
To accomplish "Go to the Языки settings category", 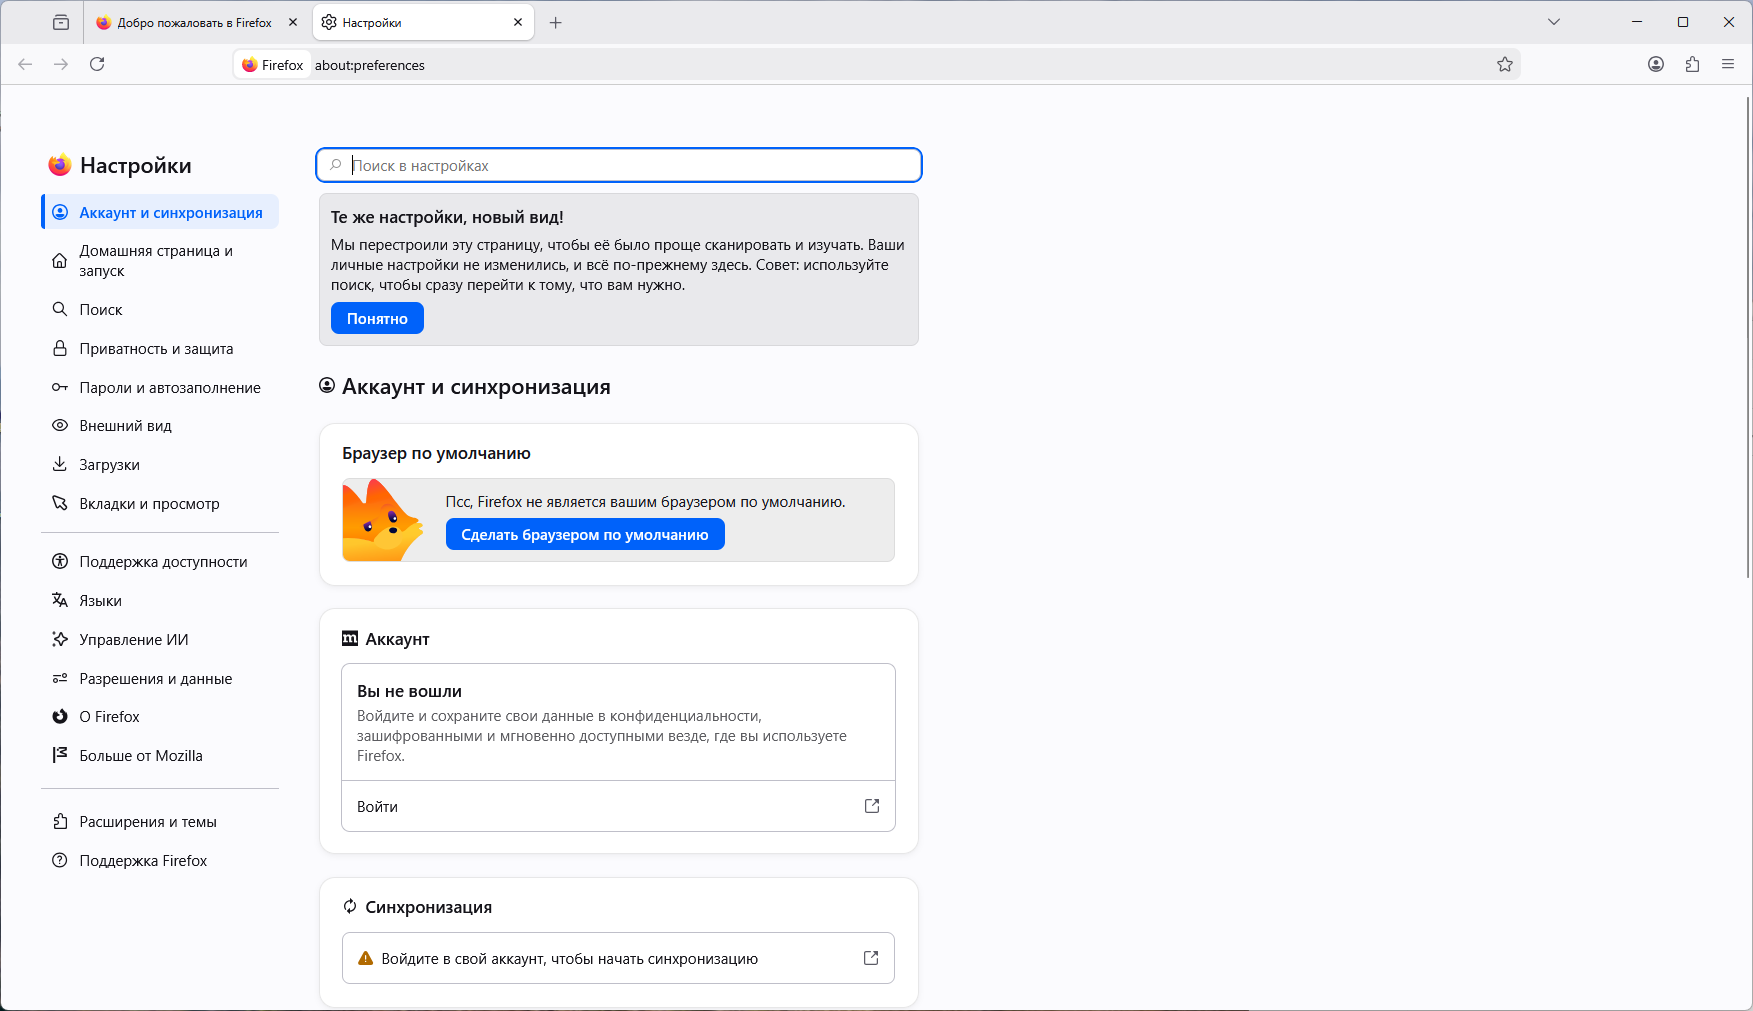I will click(160, 601).
